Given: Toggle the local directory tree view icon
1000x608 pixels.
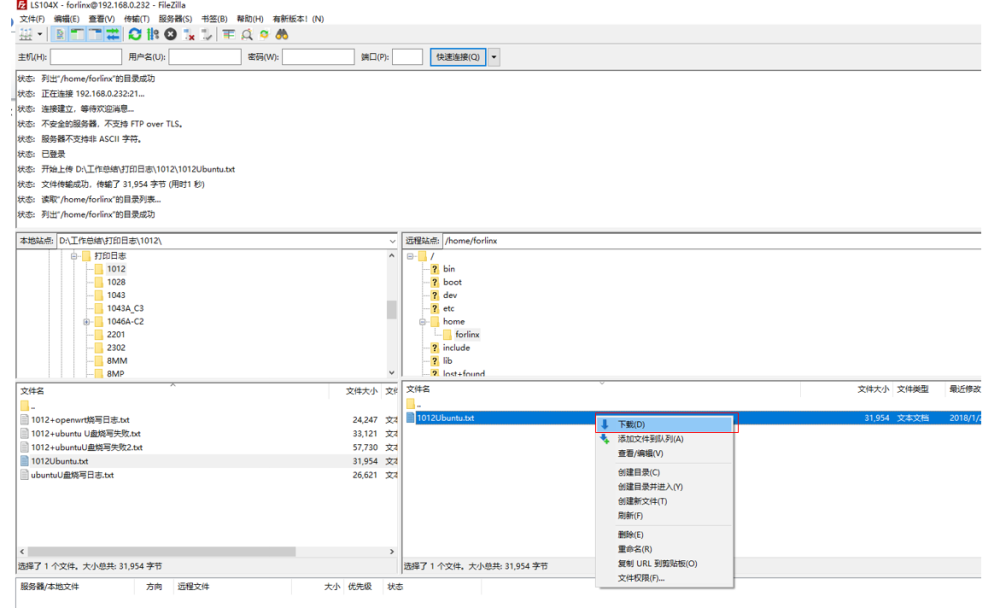Looking at the screenshot, I should [x=78, y=34].
